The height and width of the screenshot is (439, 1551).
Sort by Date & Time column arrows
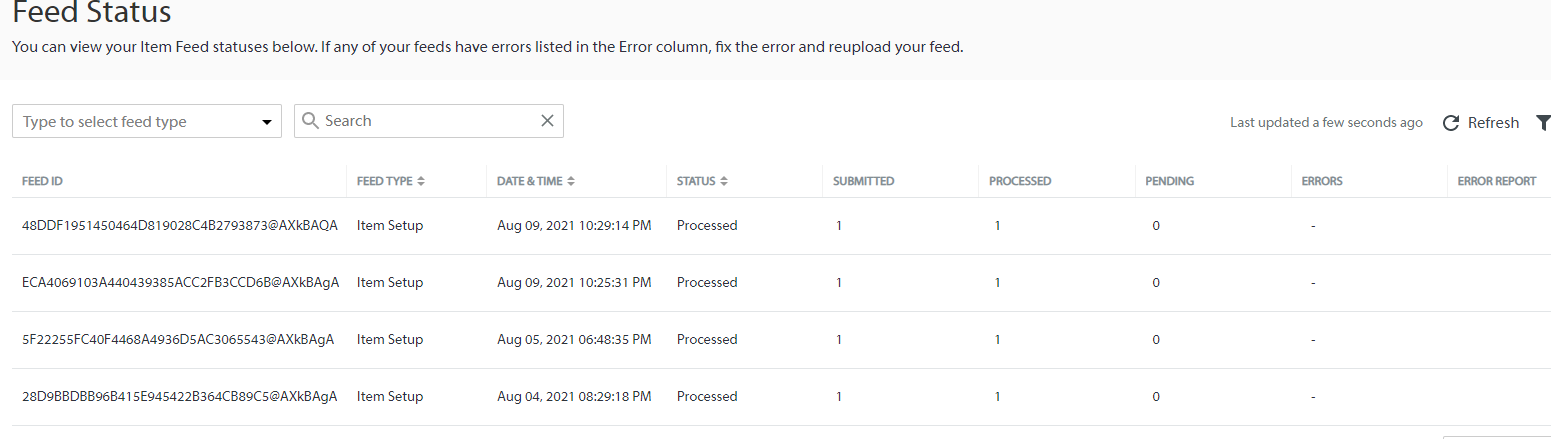[x=571, y=181]
